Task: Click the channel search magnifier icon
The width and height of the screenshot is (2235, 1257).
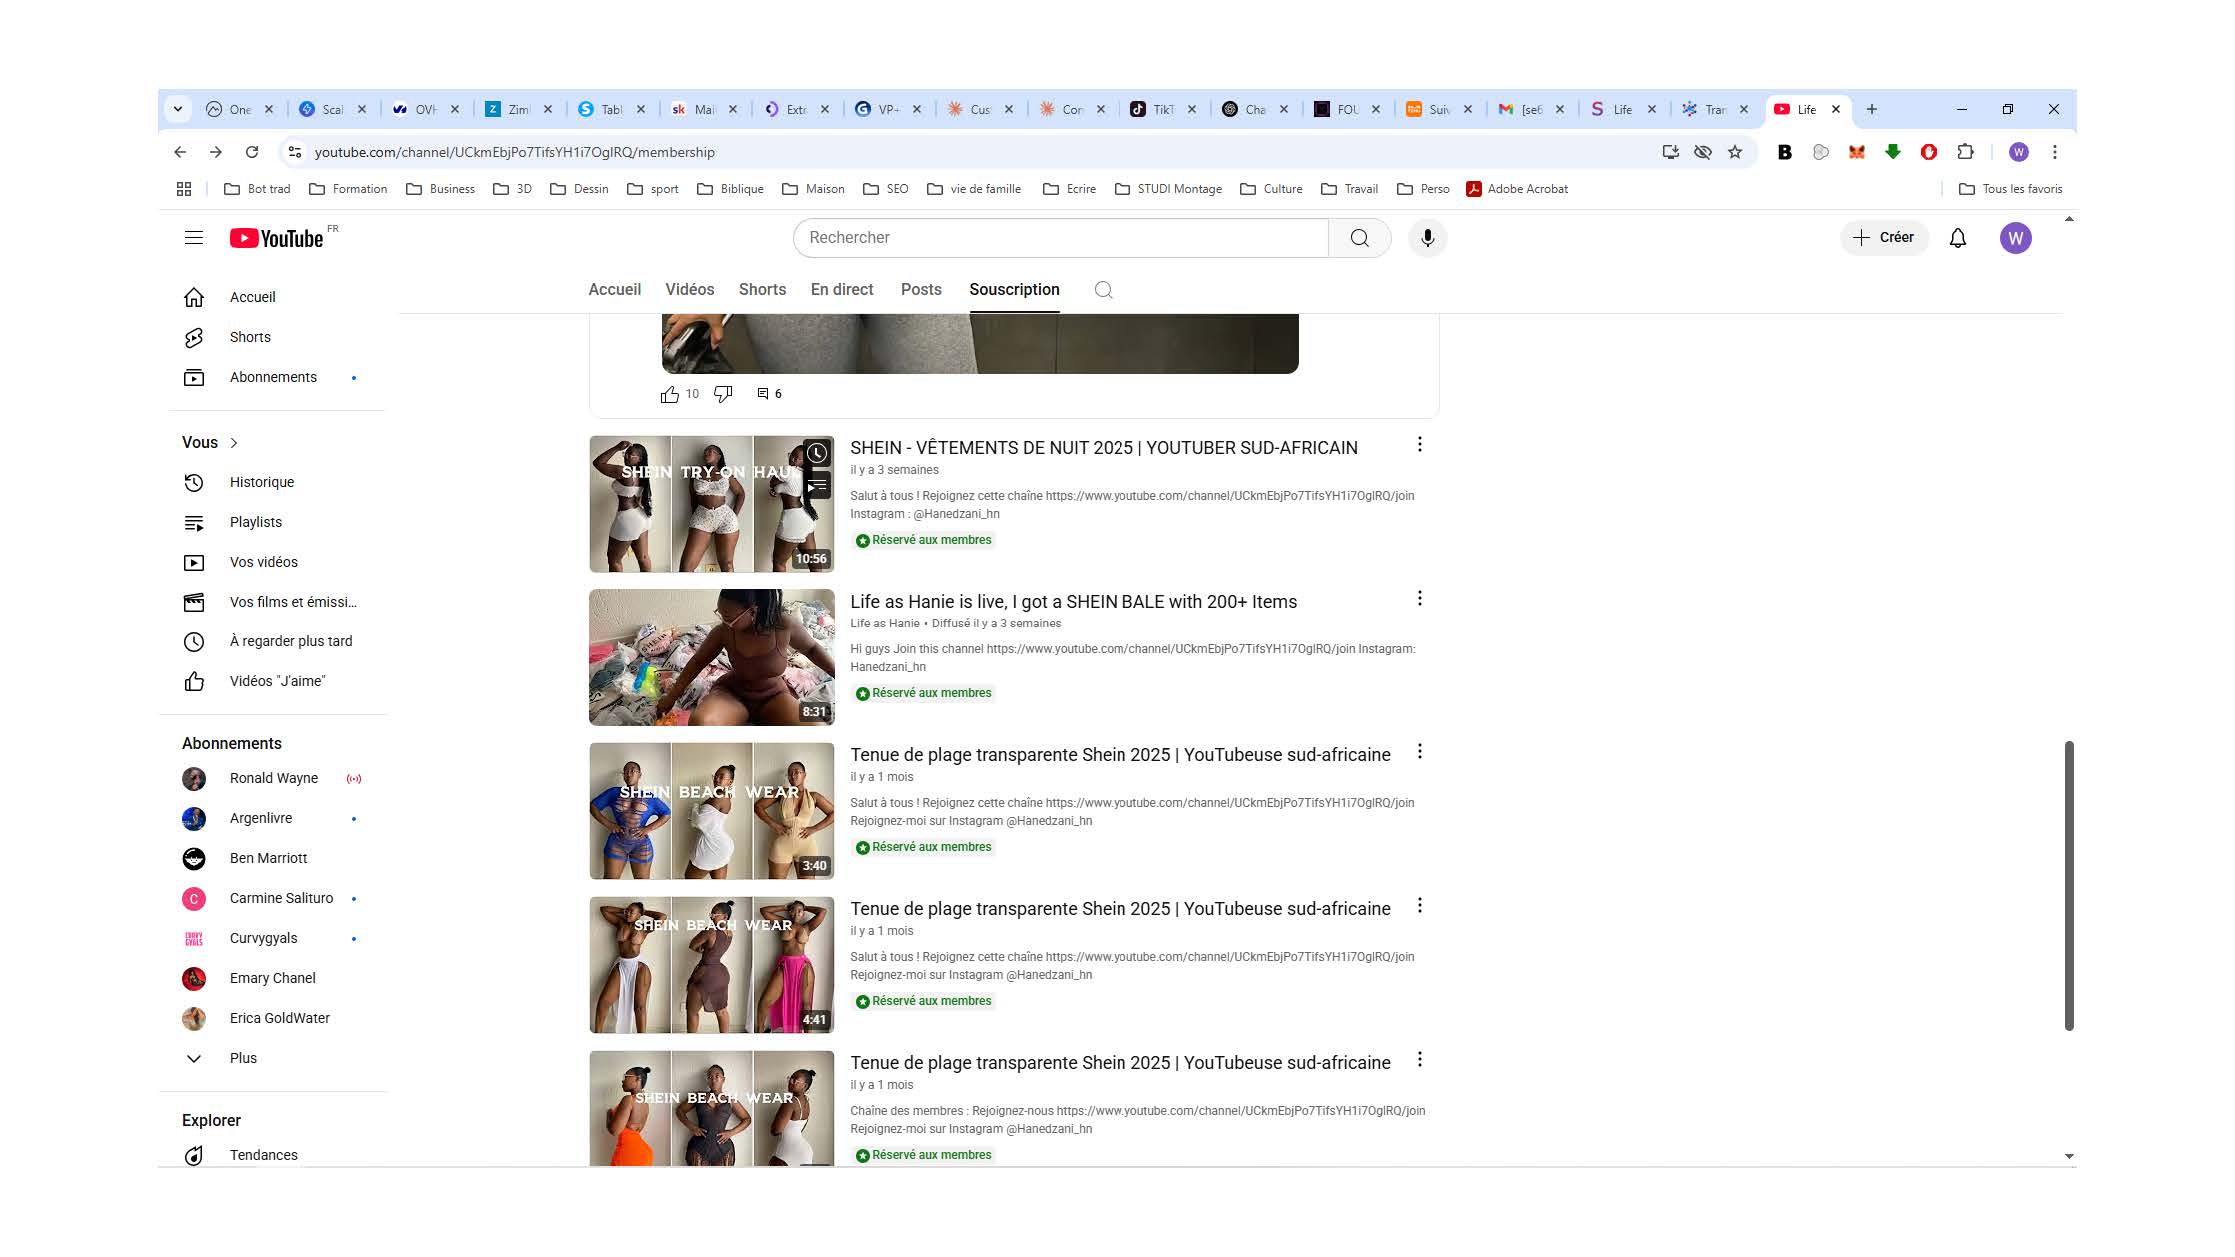Action: [x=1103, y=290]
